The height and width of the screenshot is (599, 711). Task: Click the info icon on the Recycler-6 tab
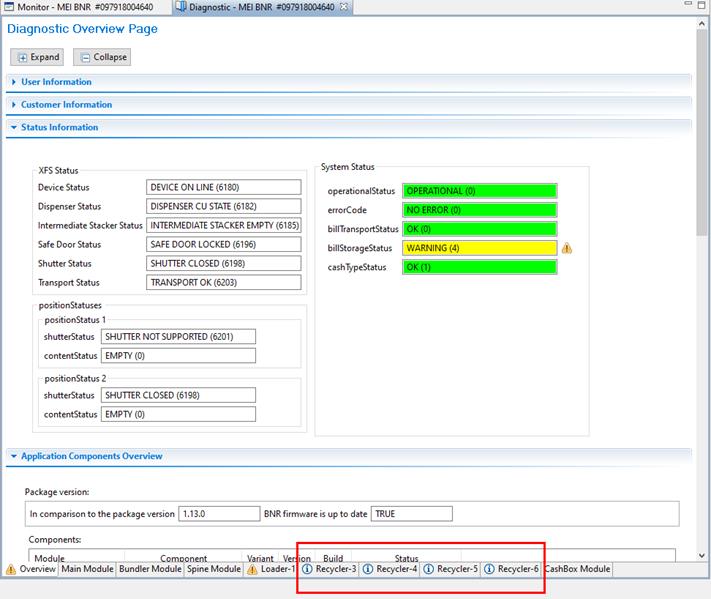[490, 569]
